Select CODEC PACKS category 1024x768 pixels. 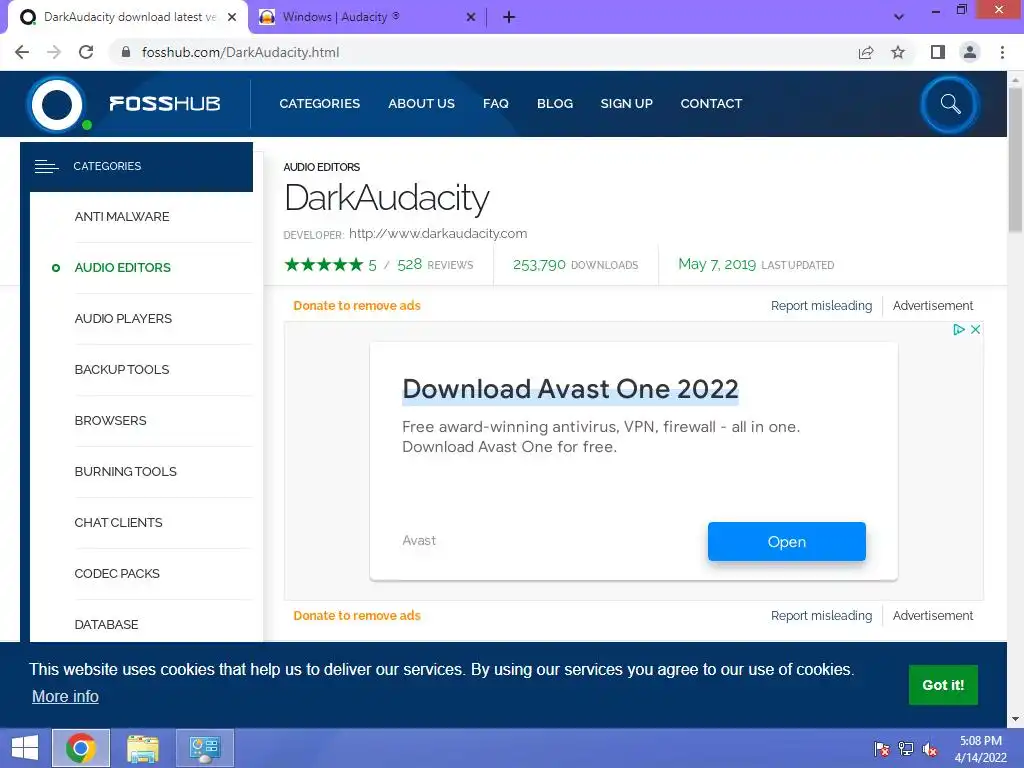[x=117, y=573]
